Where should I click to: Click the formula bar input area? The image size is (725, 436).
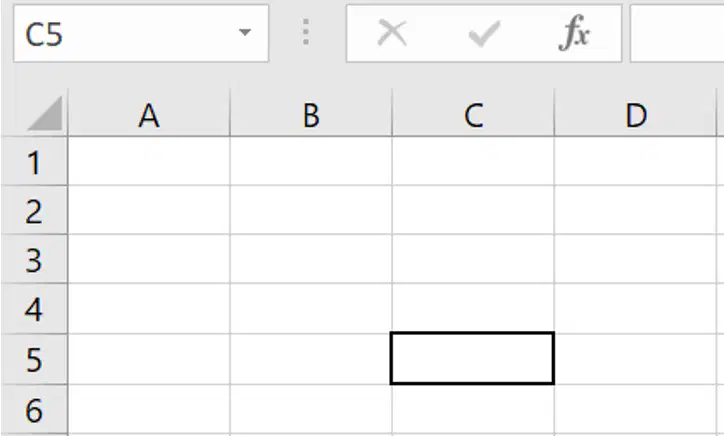677,33
